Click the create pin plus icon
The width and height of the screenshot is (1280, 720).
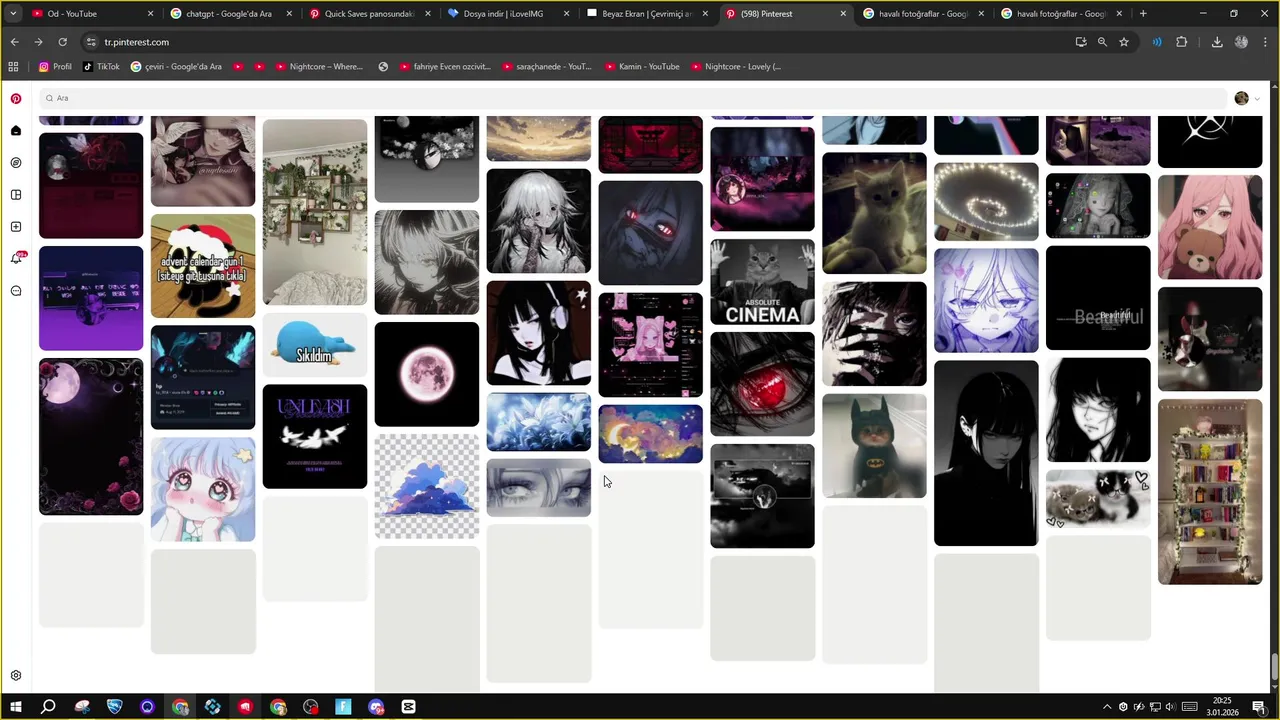click(16, 227)
